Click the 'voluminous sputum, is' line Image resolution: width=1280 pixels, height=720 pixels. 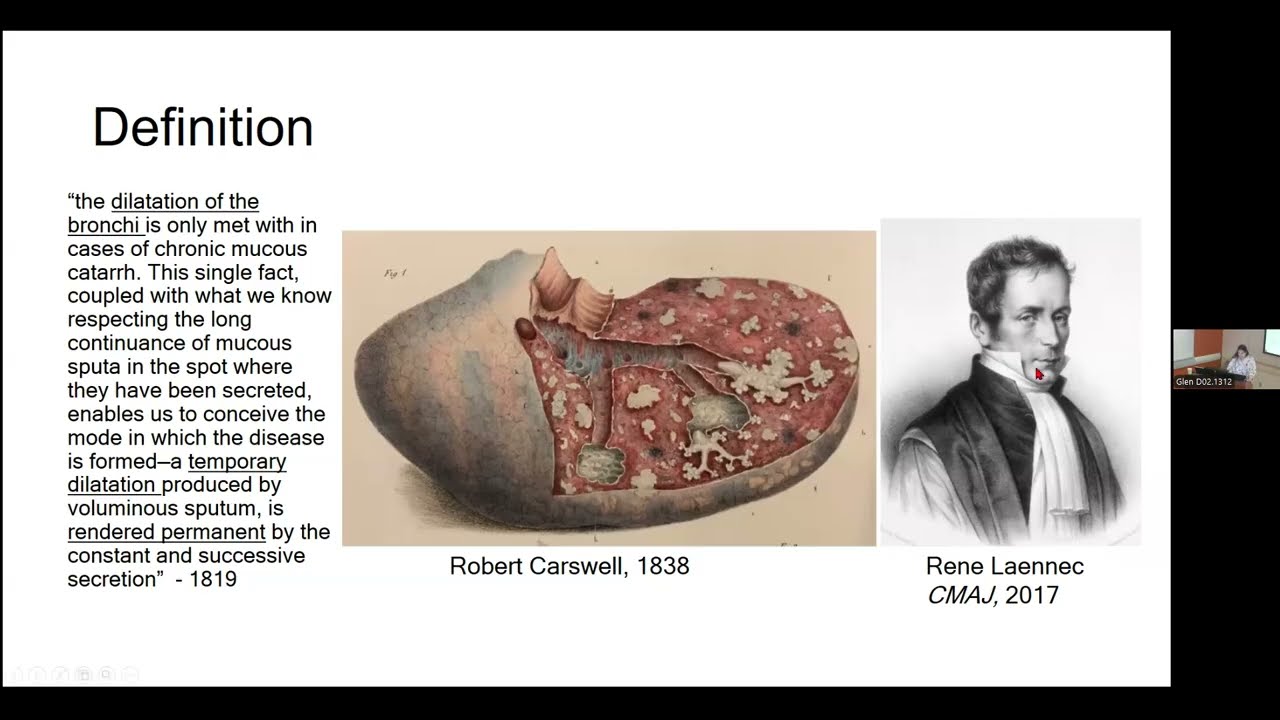(x=176, y=508)
